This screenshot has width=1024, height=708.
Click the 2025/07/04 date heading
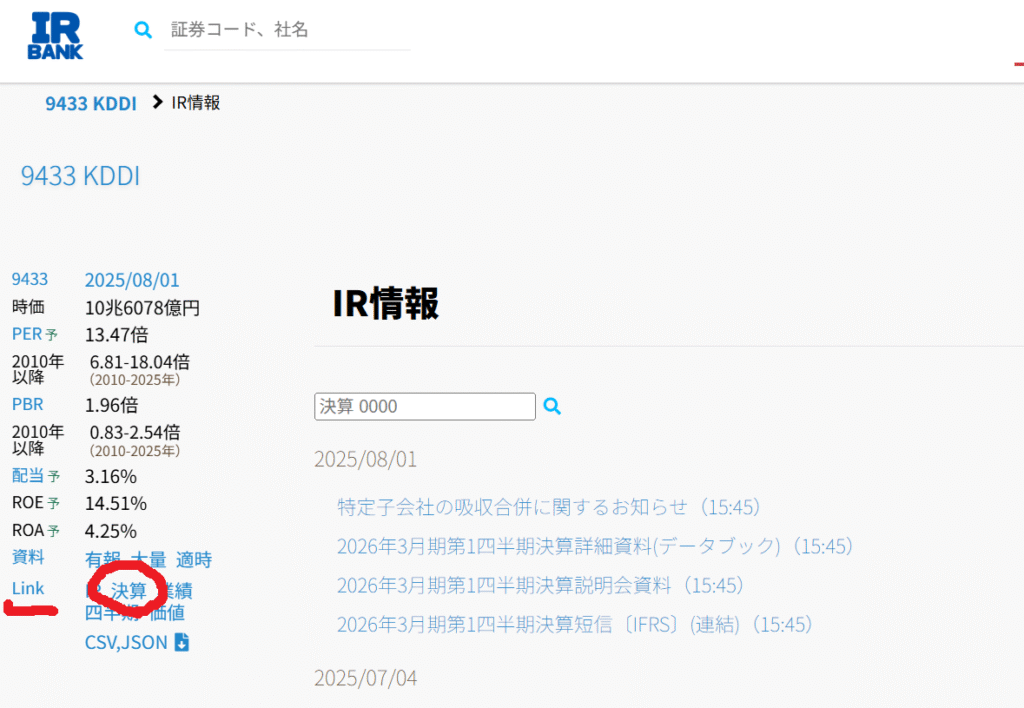[365, 678]
